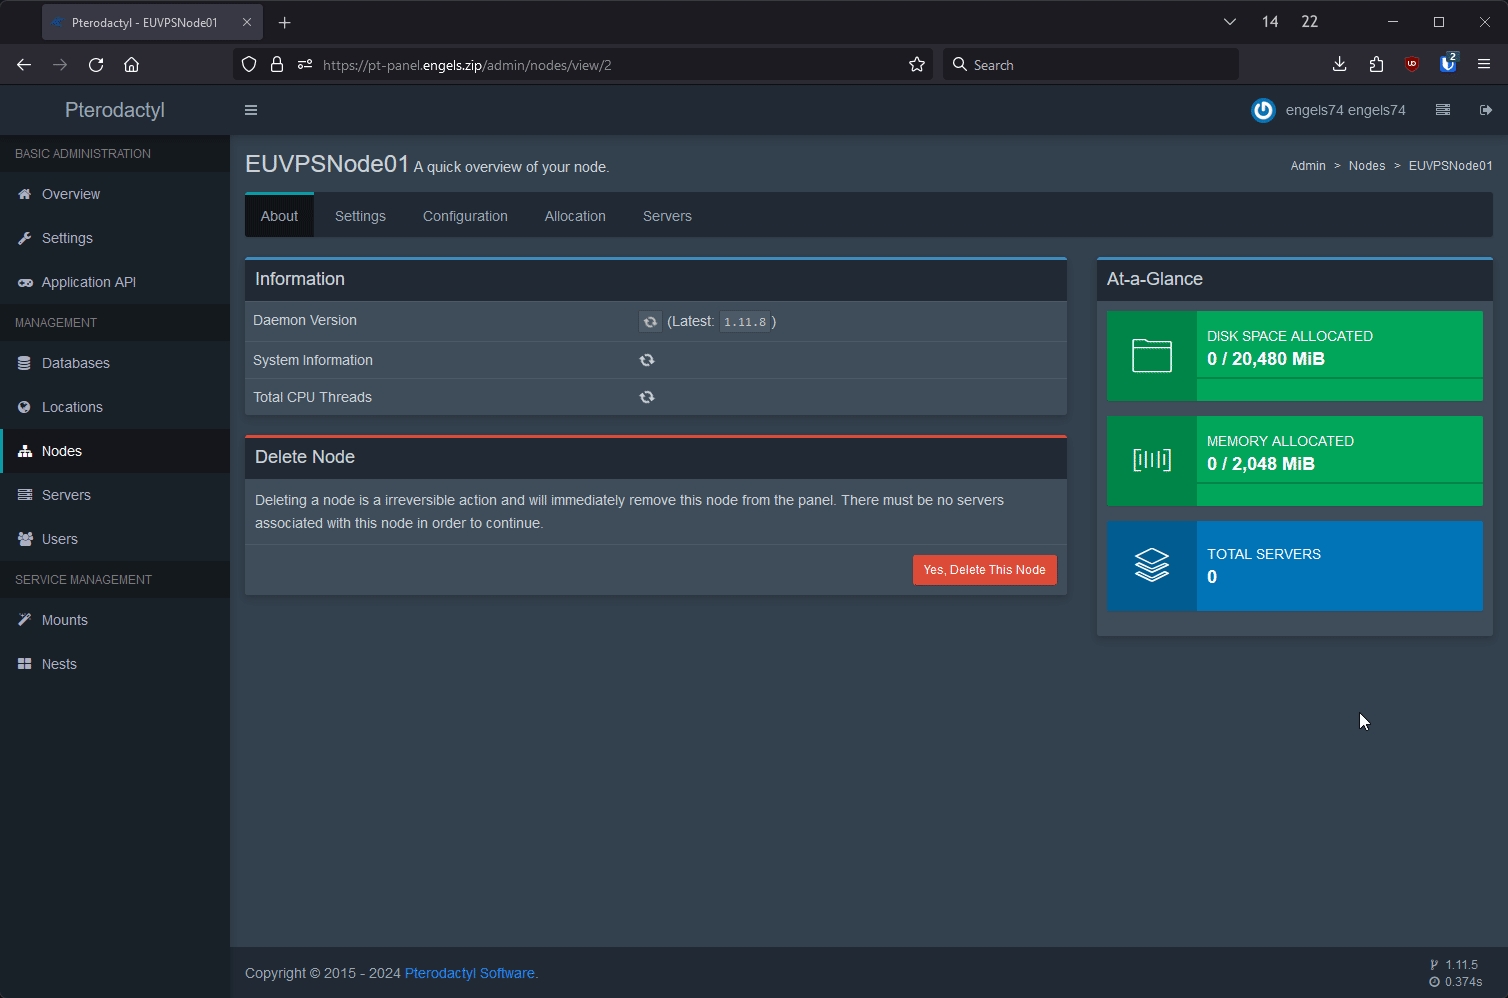Reload the page in browser
1508x998 pixels.
pos(96,65)
